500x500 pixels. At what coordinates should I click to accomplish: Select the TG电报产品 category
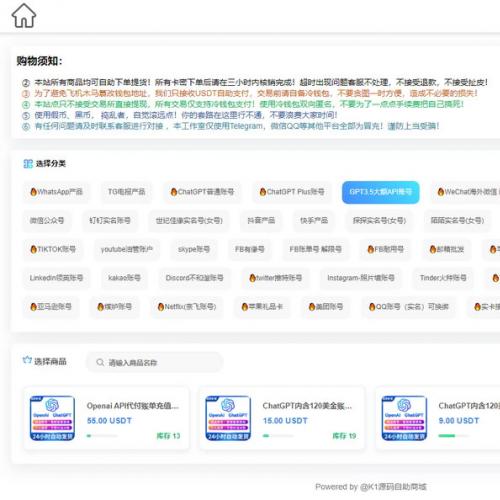[126, 192]
